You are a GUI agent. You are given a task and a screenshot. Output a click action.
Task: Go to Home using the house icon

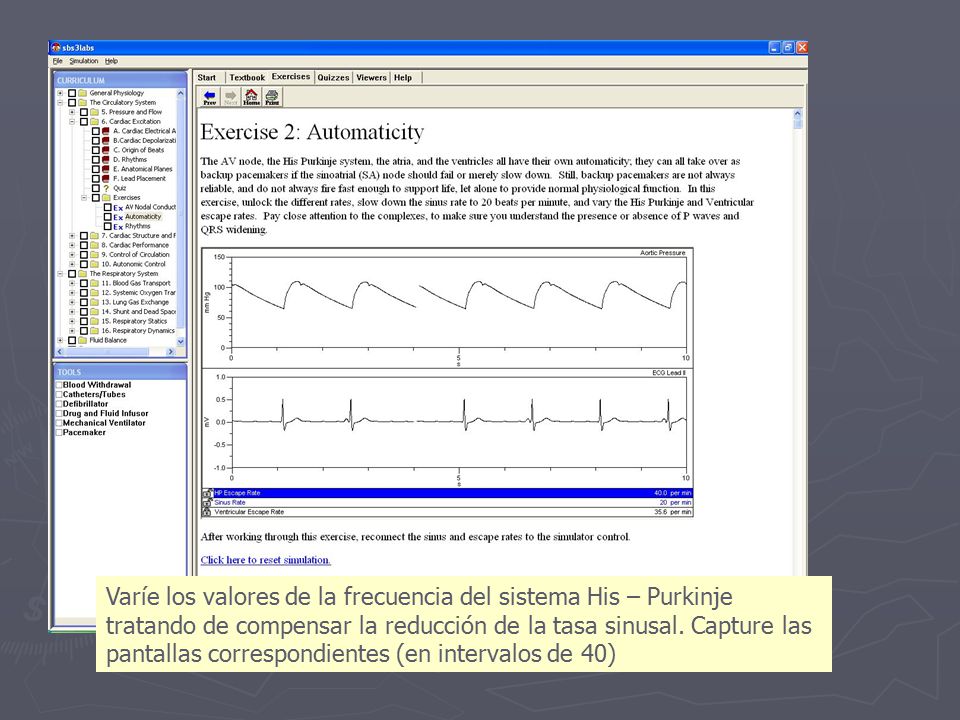point(251,97)
